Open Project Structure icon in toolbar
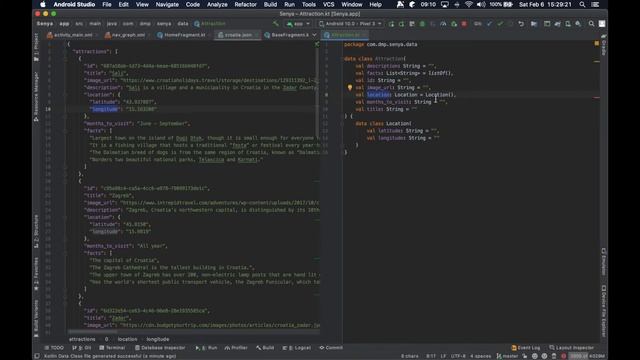 (x=534, y=24)
